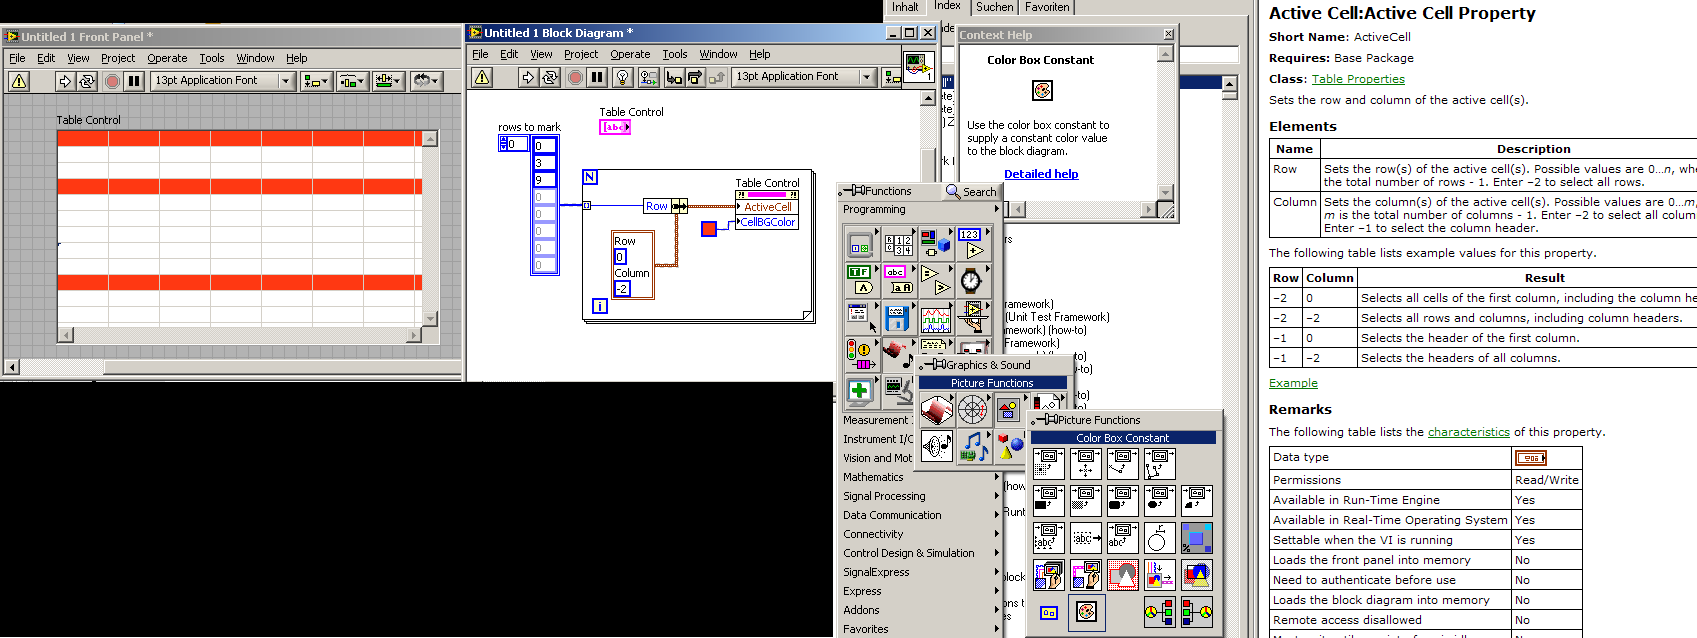Screen dimensions: 1697x638
Task: Click Run arrow in Block Diagram toolbar
Action: tap(527, 77)
